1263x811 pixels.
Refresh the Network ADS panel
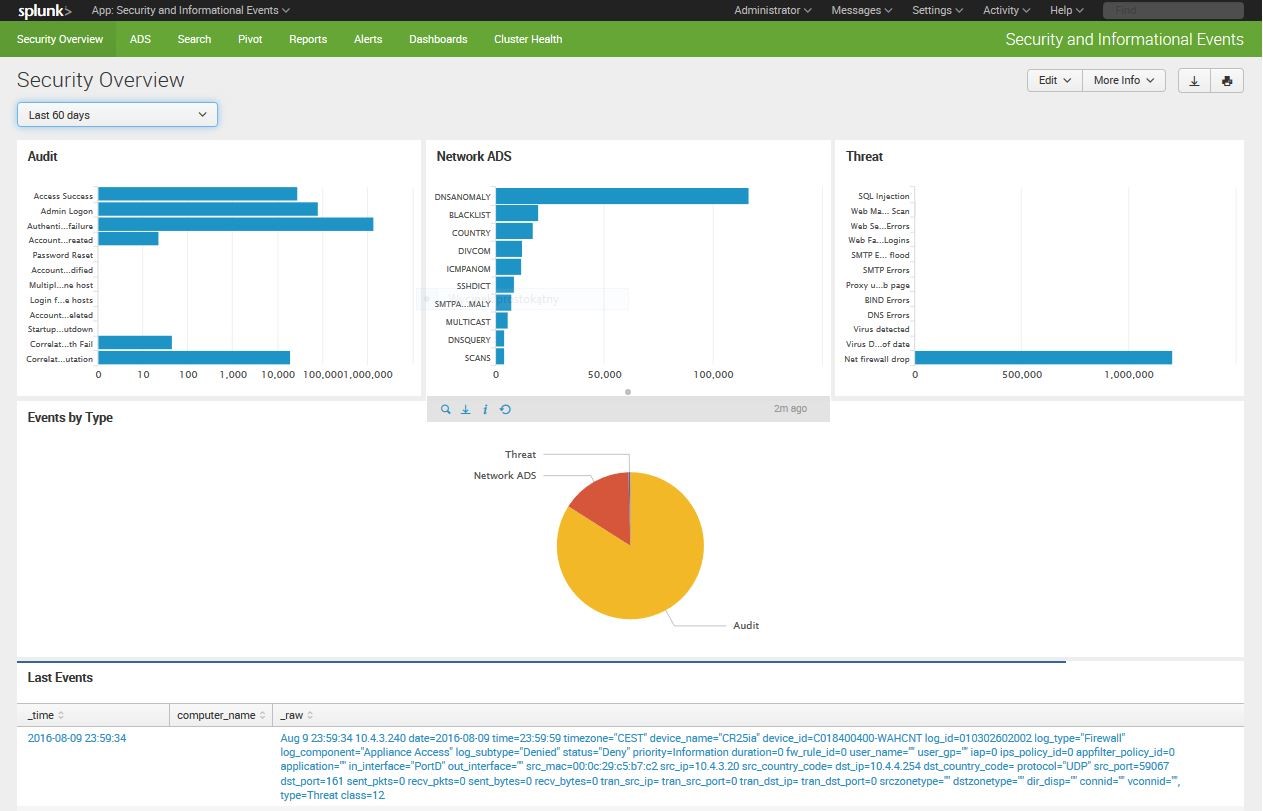click(x=505, y=409)
